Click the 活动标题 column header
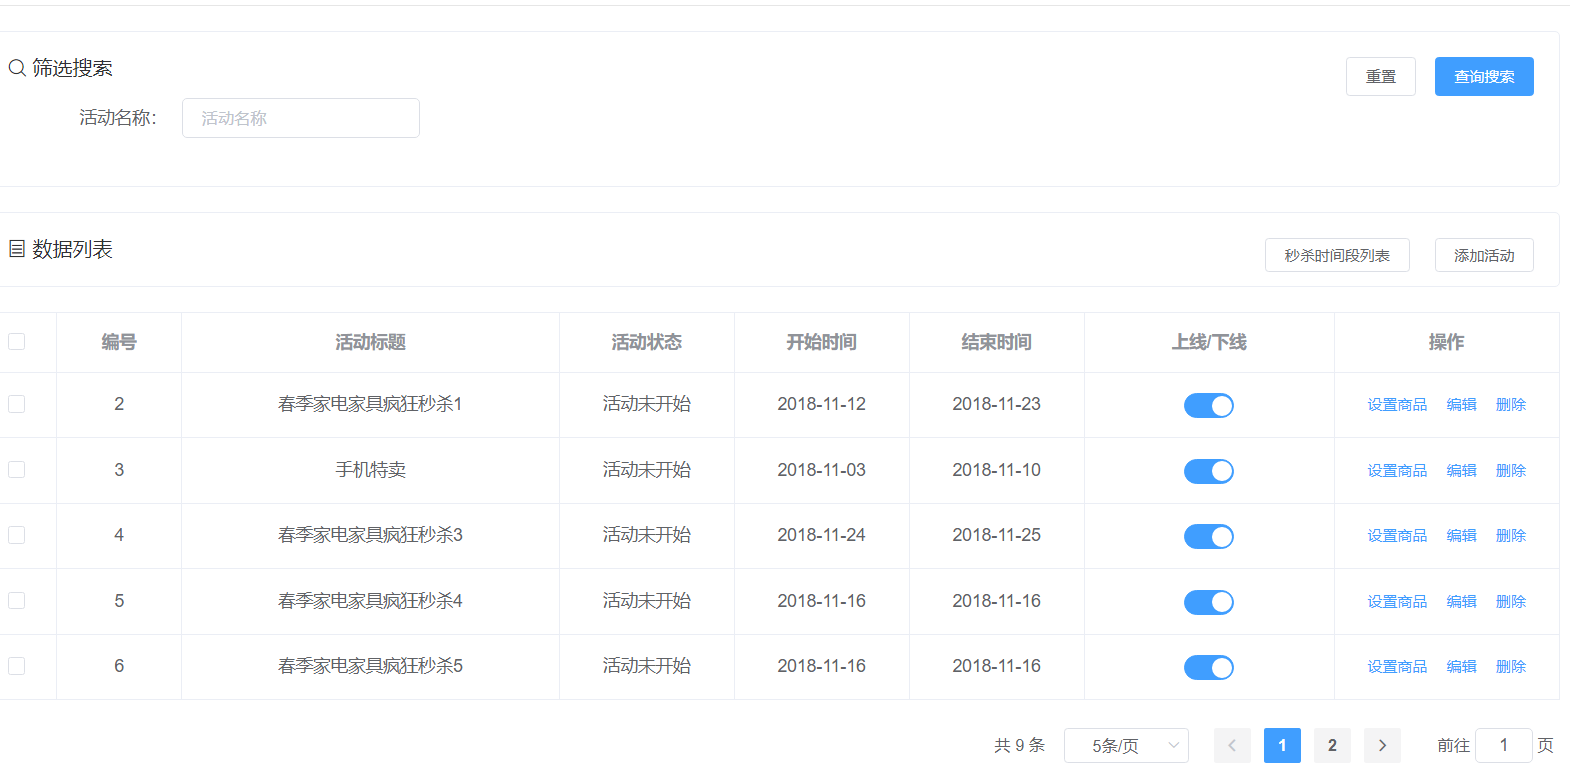 click(x=370, y=342)
